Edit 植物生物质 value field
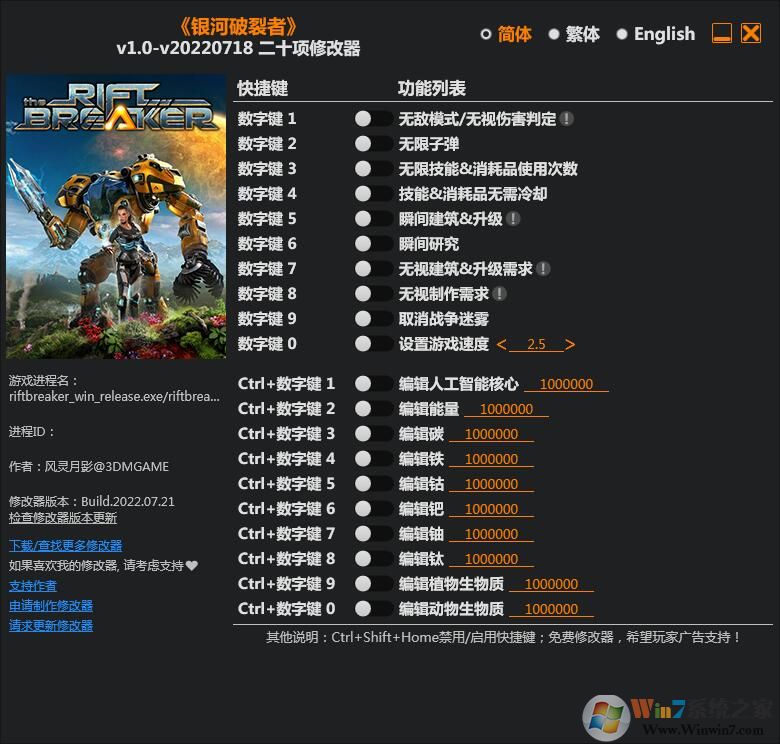Image resolution: width=780 pixels, height=744 pixels. click(552, 584)
